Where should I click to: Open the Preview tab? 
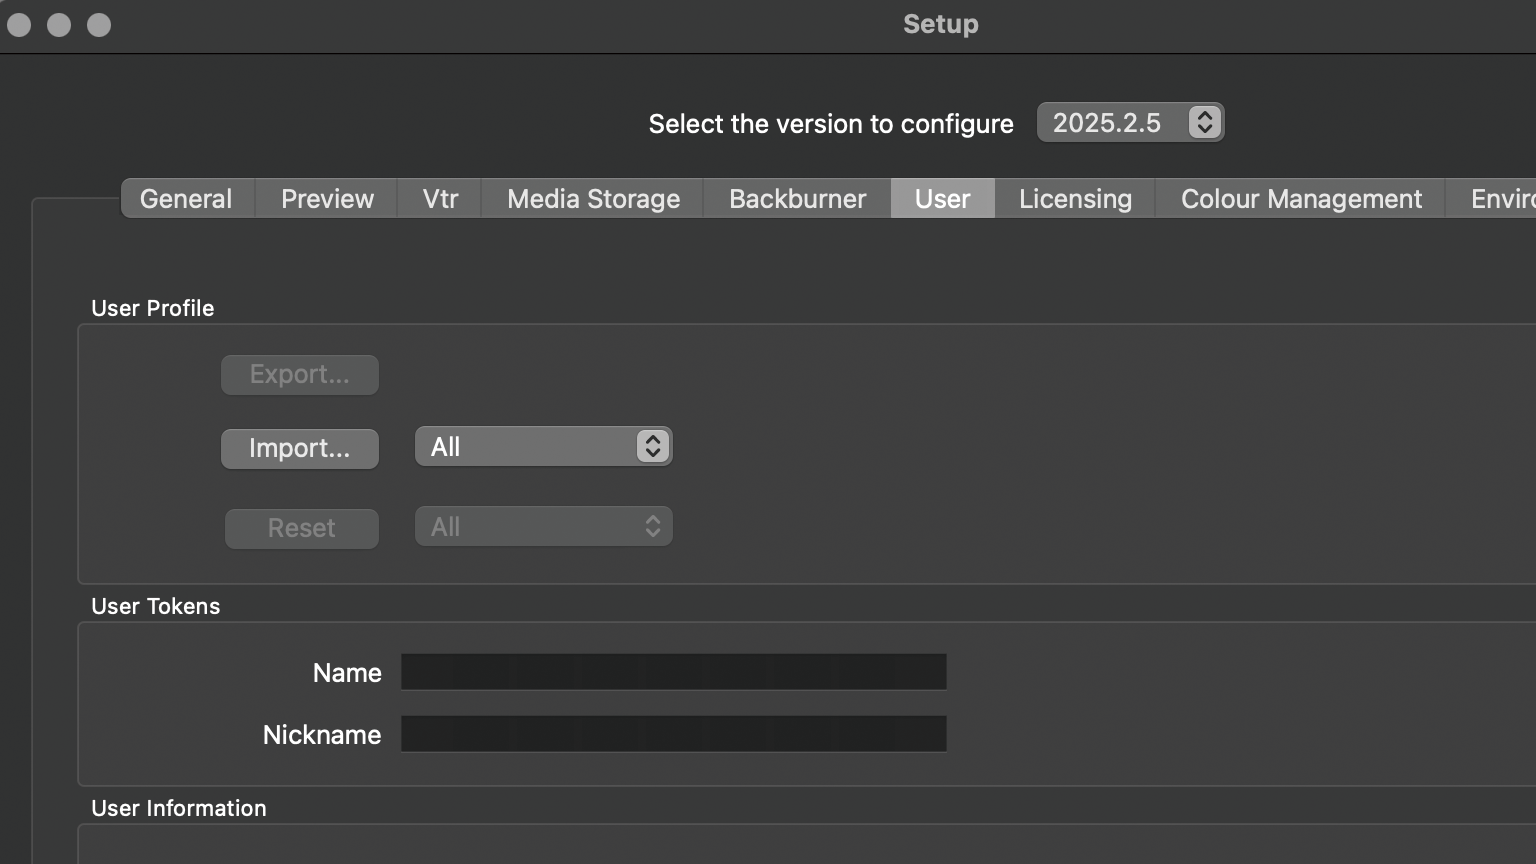tap(327, 199)
